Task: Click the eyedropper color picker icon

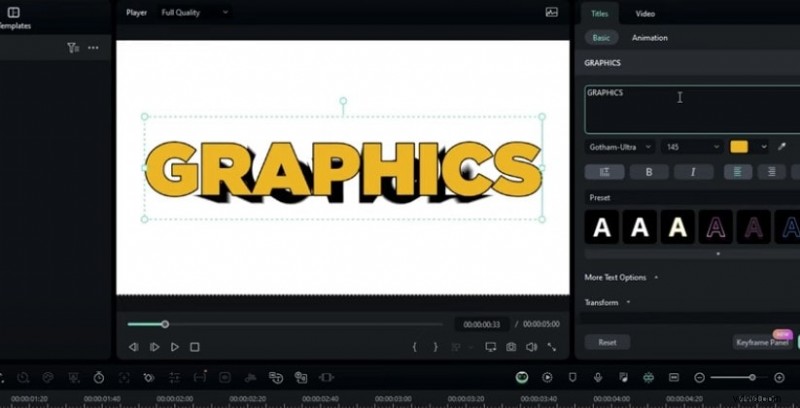Action: pos(782,147)
